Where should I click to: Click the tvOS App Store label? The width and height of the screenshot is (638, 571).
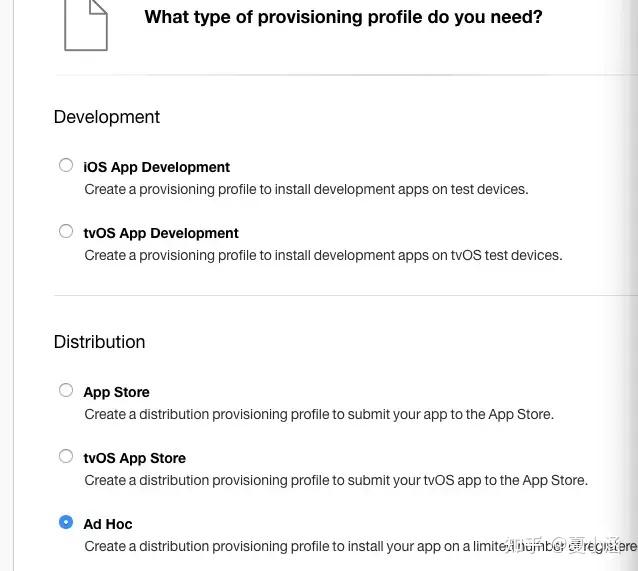click(x=134, y=458)
